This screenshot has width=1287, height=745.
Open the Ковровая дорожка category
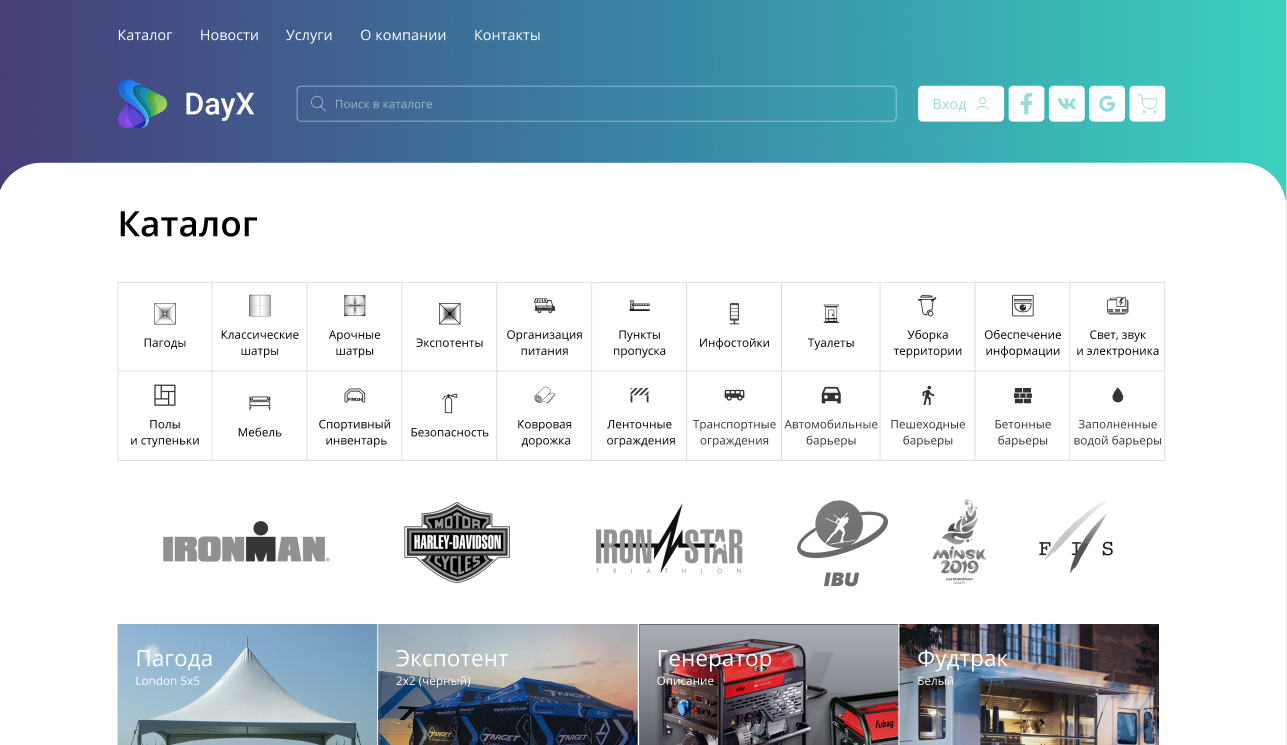point(544,416)
